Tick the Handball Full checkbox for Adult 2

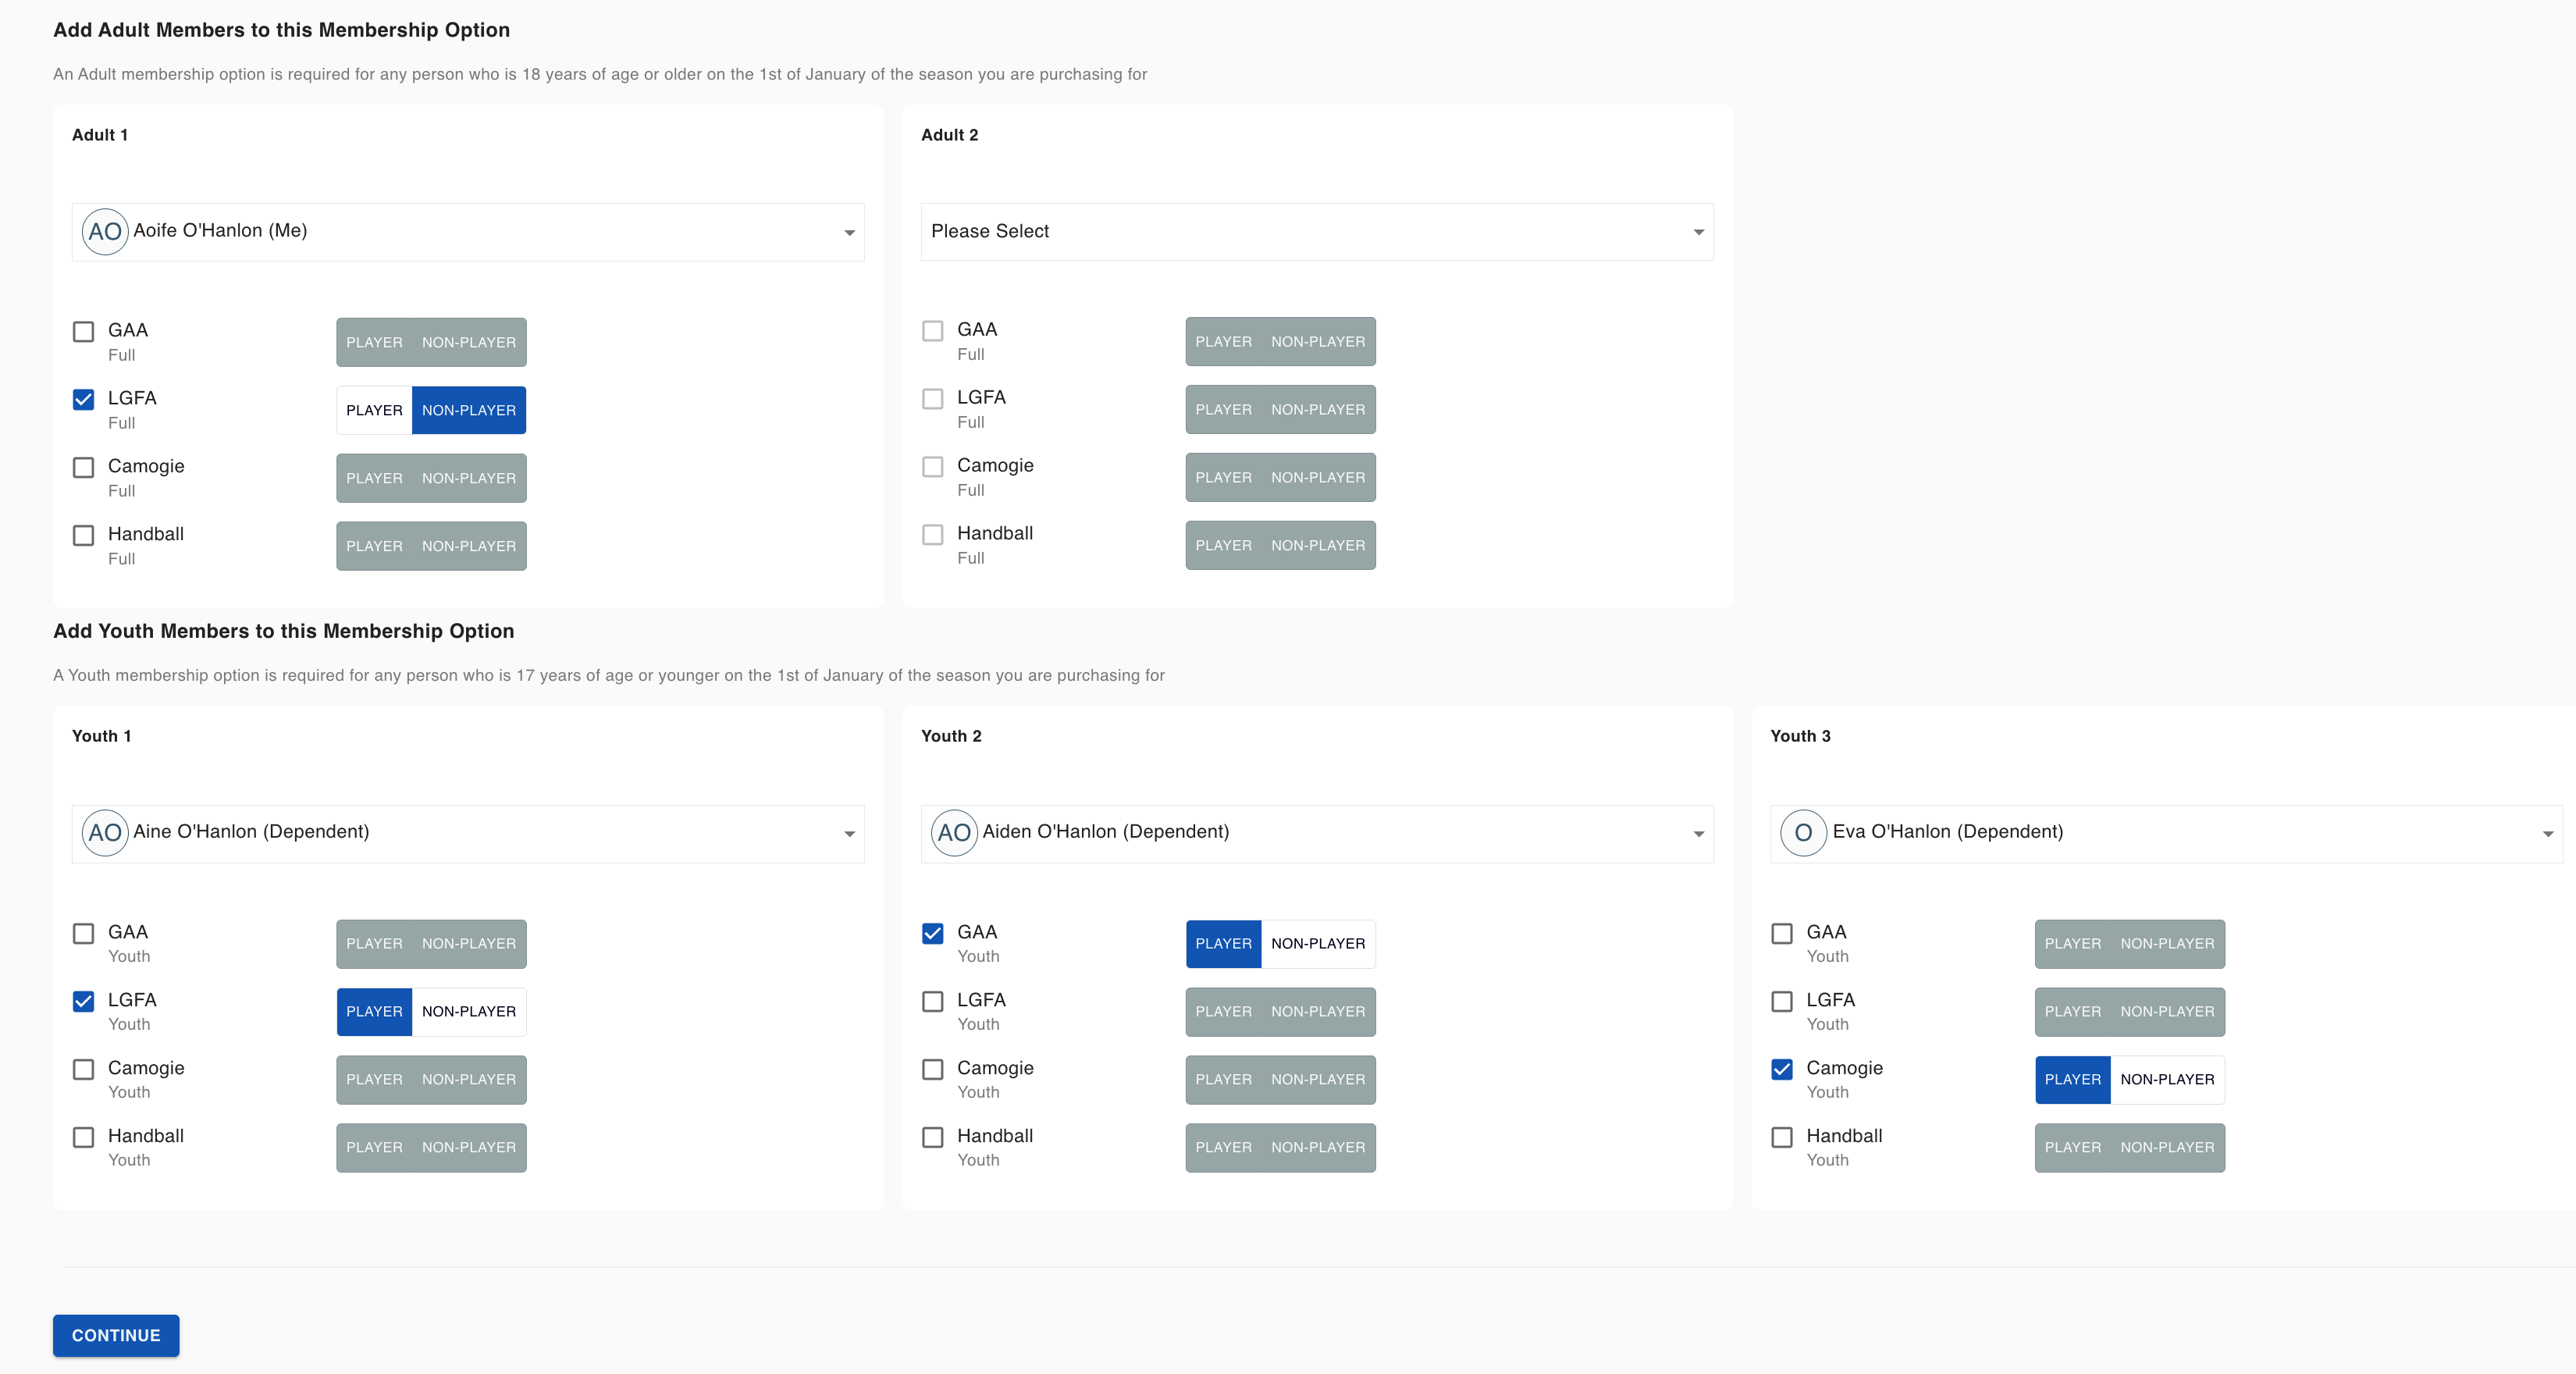click(933, 535)
